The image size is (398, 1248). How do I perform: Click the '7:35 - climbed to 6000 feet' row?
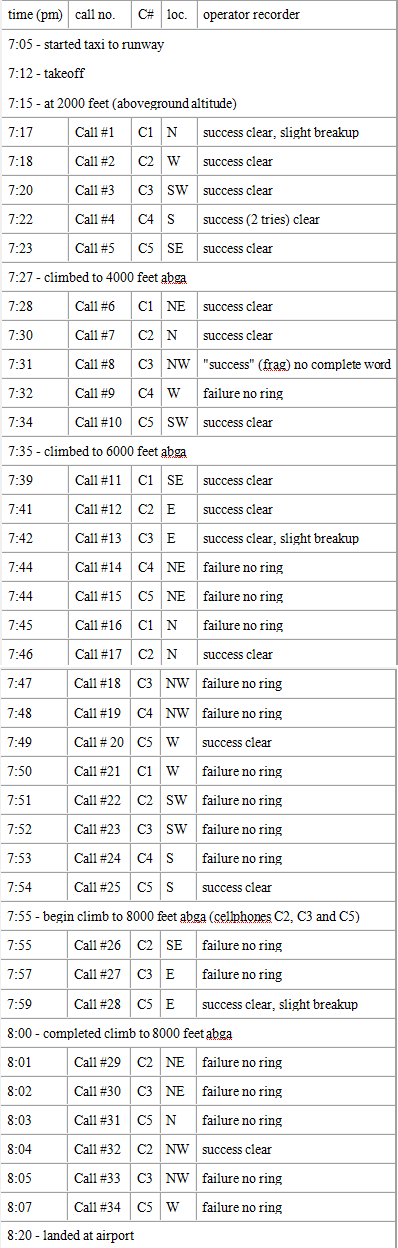(199, 451)
